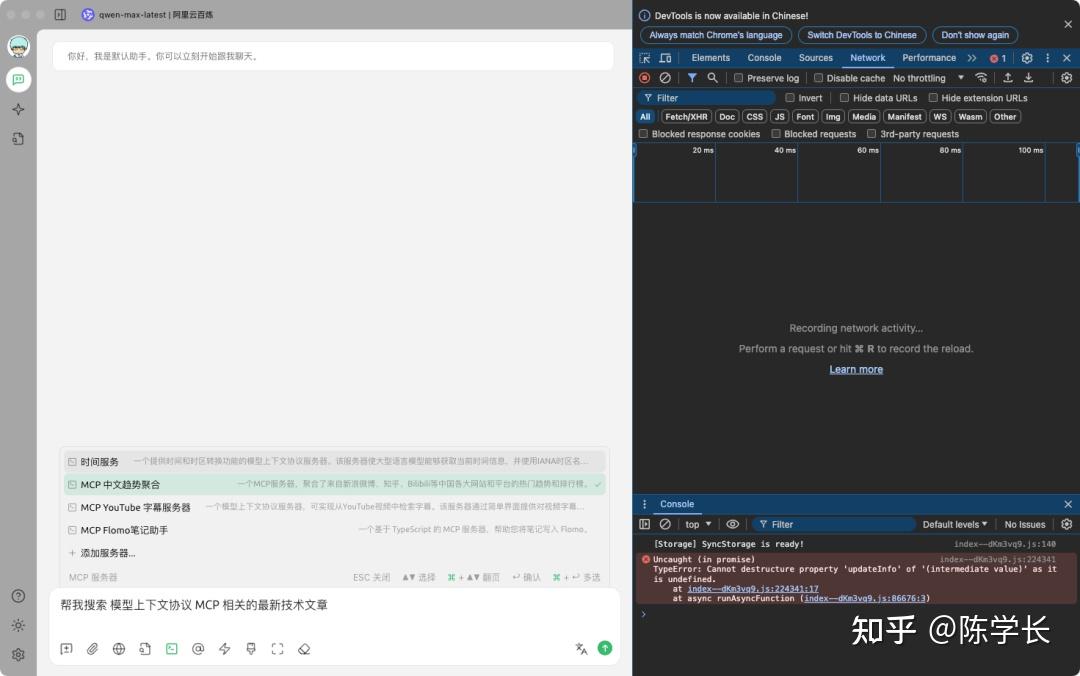
Task: Clear network log in DevTools
Action: pyautogui.click(x=665, y=78)
